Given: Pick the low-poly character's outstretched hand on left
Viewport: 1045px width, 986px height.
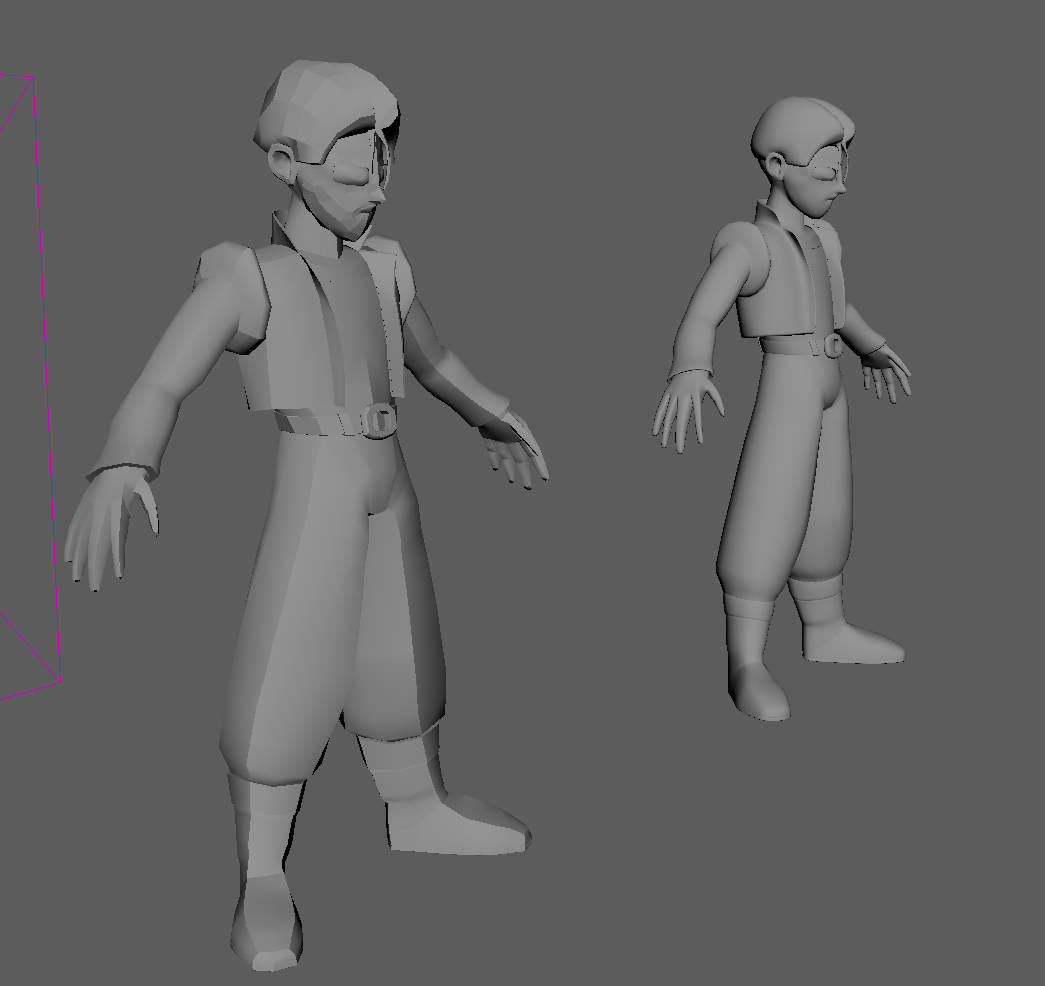Looking at the screenshot, I should 108,528.
